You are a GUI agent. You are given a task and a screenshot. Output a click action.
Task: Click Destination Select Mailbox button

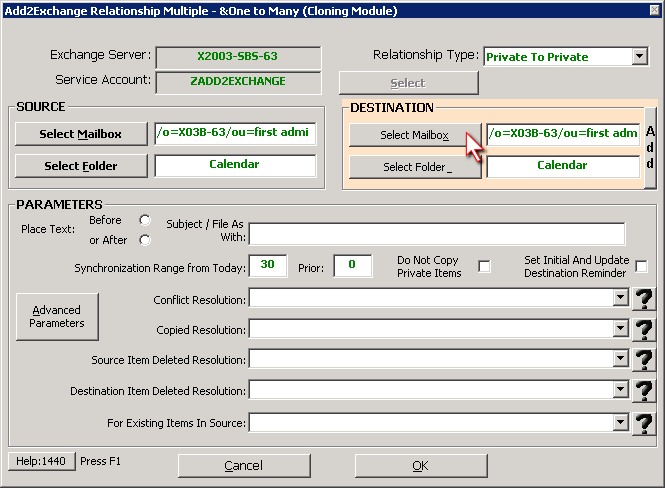click(x=415, y=135)
